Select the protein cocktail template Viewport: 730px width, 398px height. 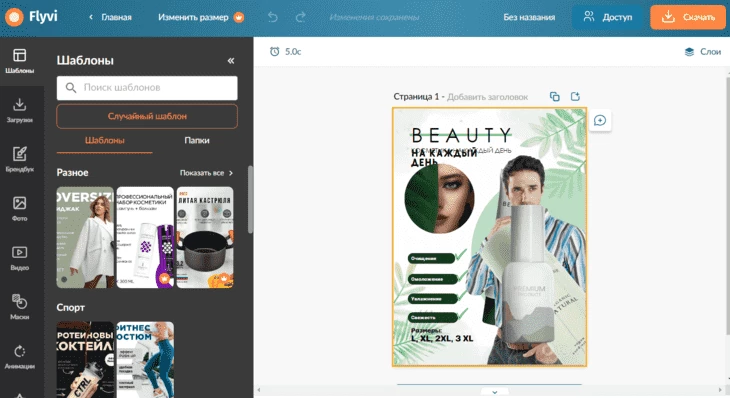point(85,359)
